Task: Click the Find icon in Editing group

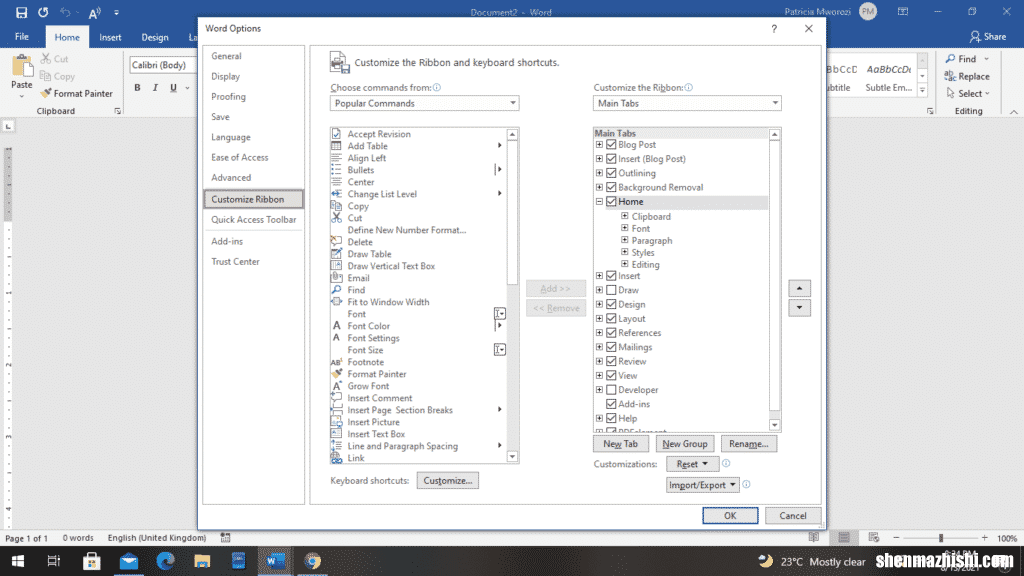Action: point(950,59)
